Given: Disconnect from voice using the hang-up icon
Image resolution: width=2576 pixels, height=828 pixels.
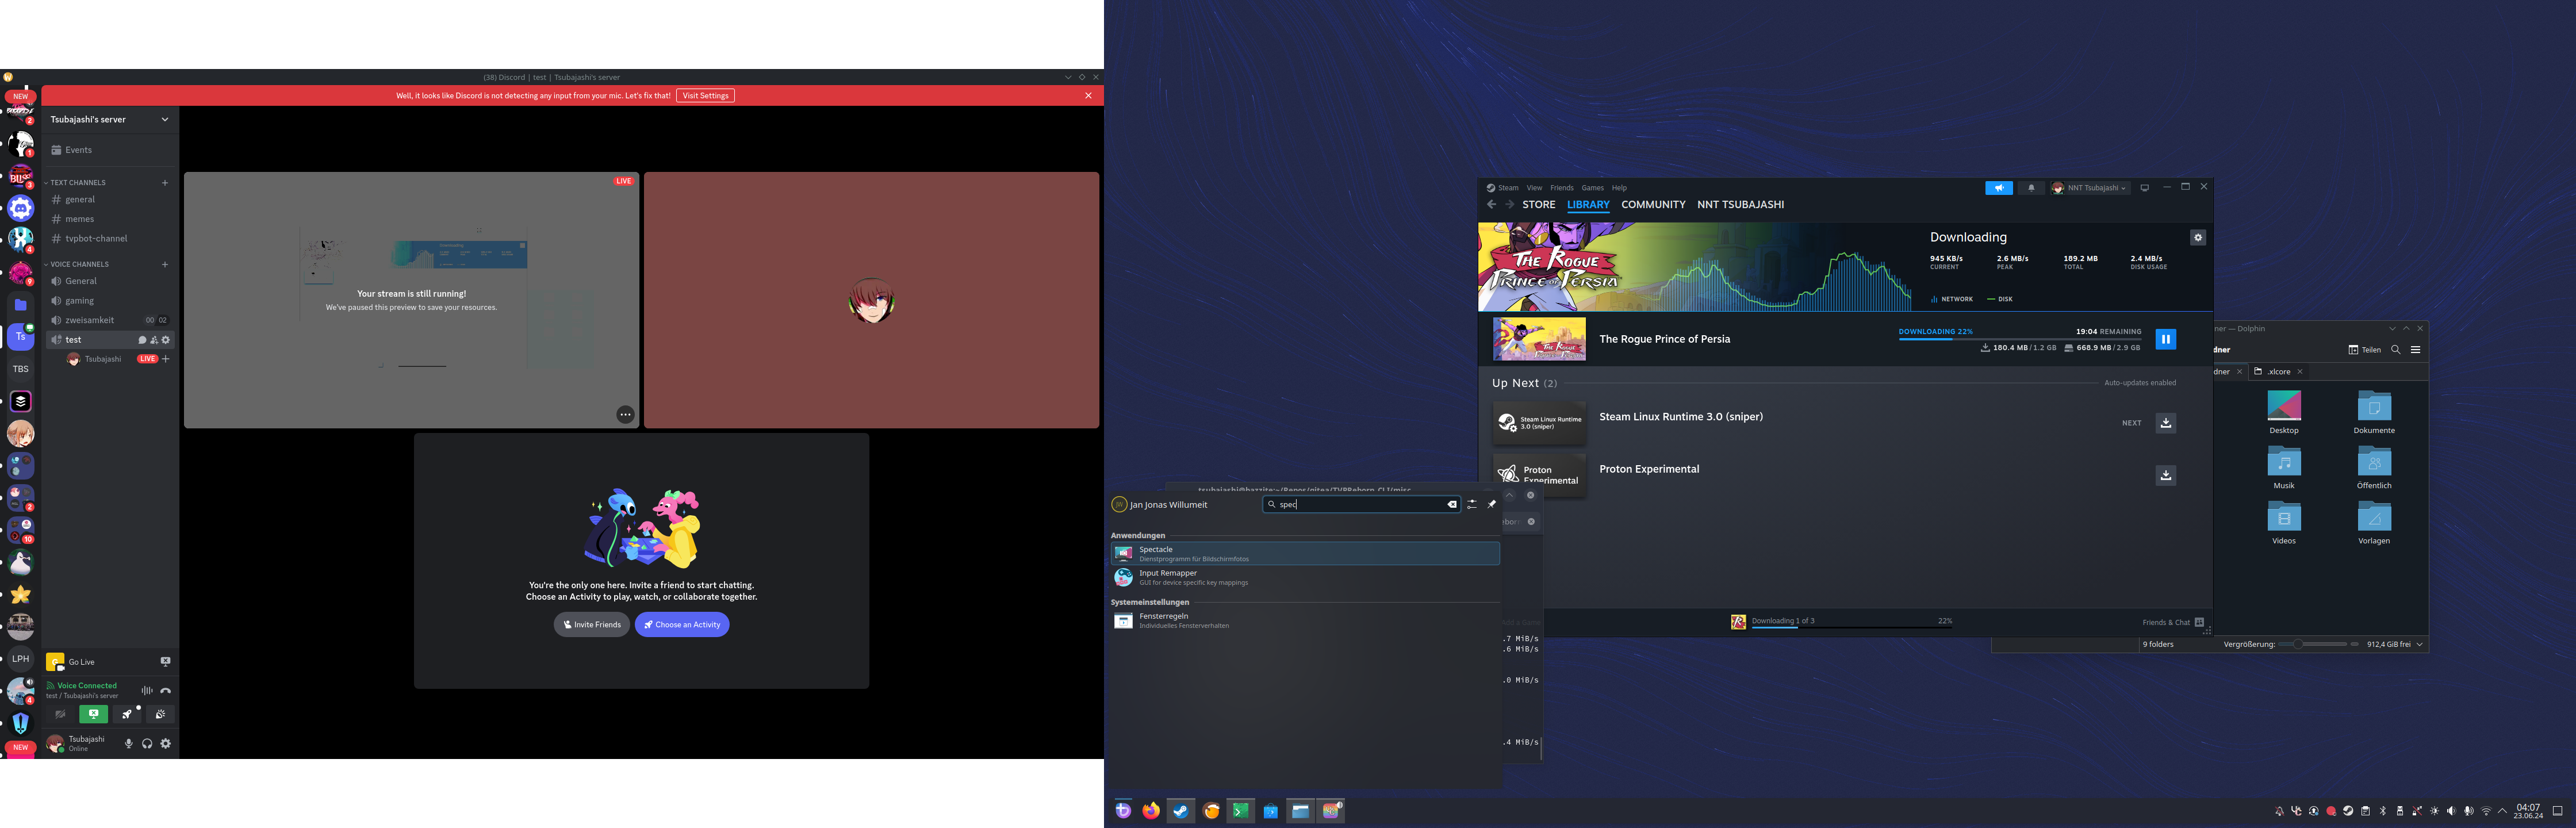Looking at the screenshot, I should (x=166, y=691).
